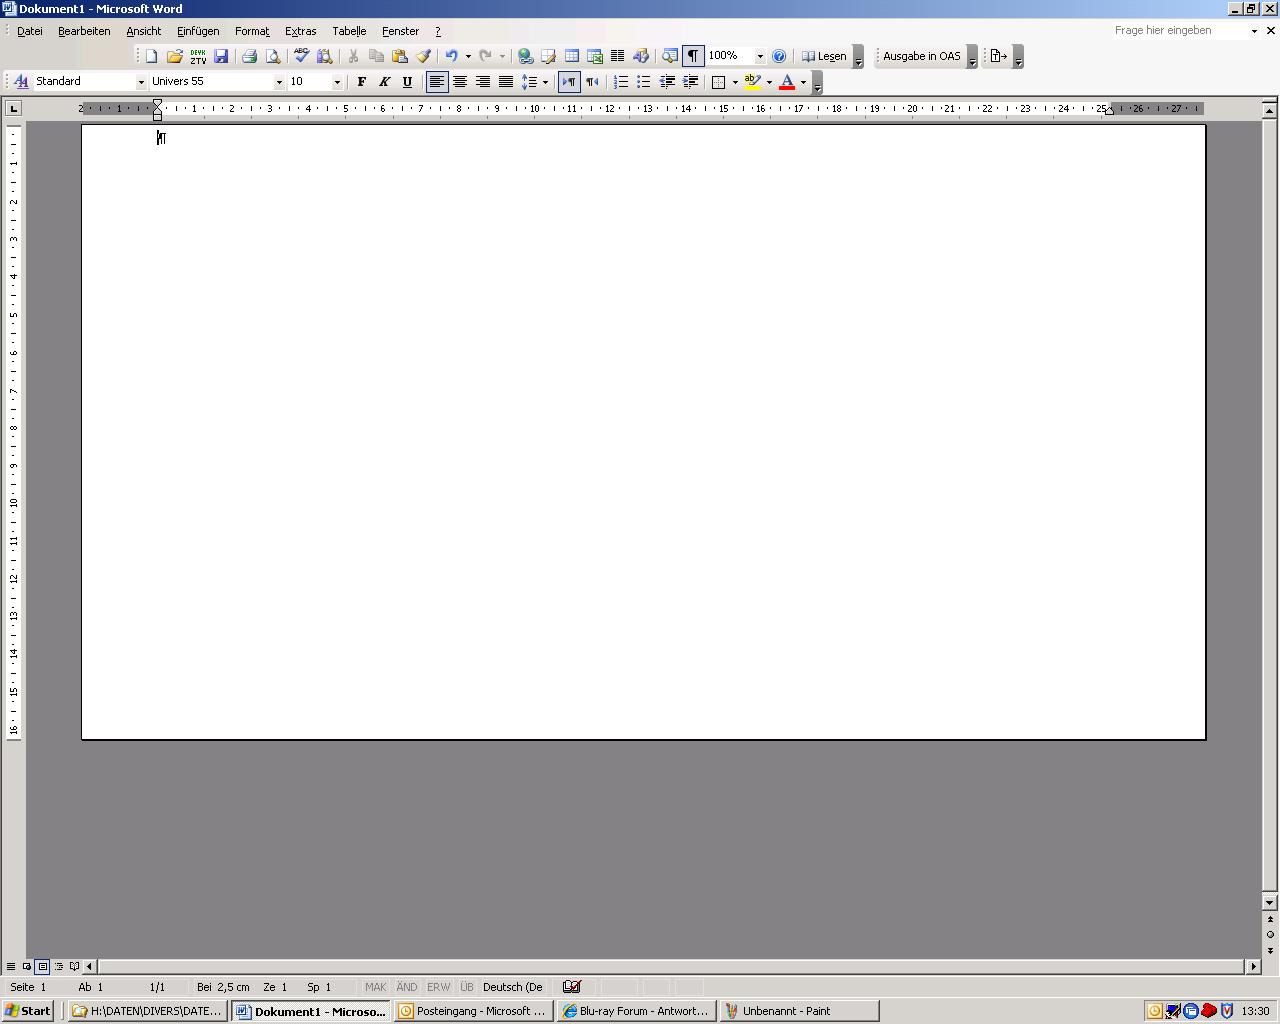Click the Ausgabe in OAS button
The width and height of the screenshot is (1280, 1024).
click(x=921, y=56)
